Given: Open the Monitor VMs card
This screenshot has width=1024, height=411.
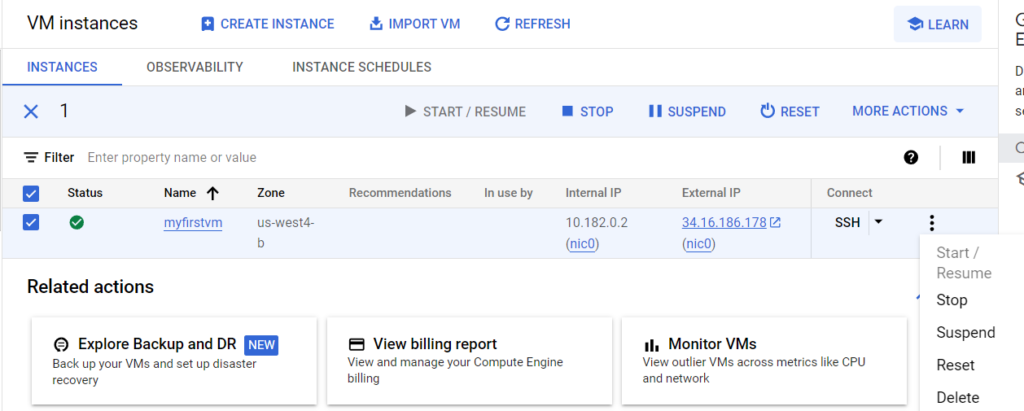Looking at the screenshot, I should pyautogui.click(x=764, y=361).
